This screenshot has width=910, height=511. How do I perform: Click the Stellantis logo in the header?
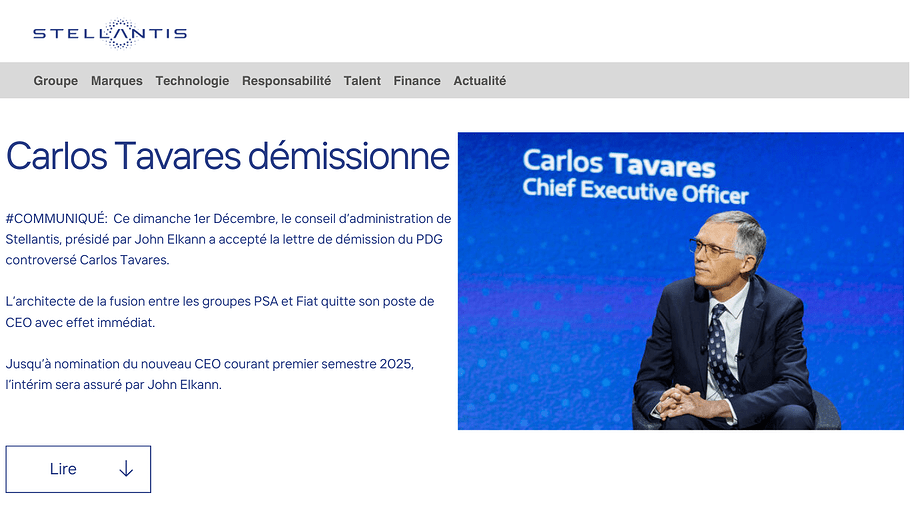[x=109, y=33]
